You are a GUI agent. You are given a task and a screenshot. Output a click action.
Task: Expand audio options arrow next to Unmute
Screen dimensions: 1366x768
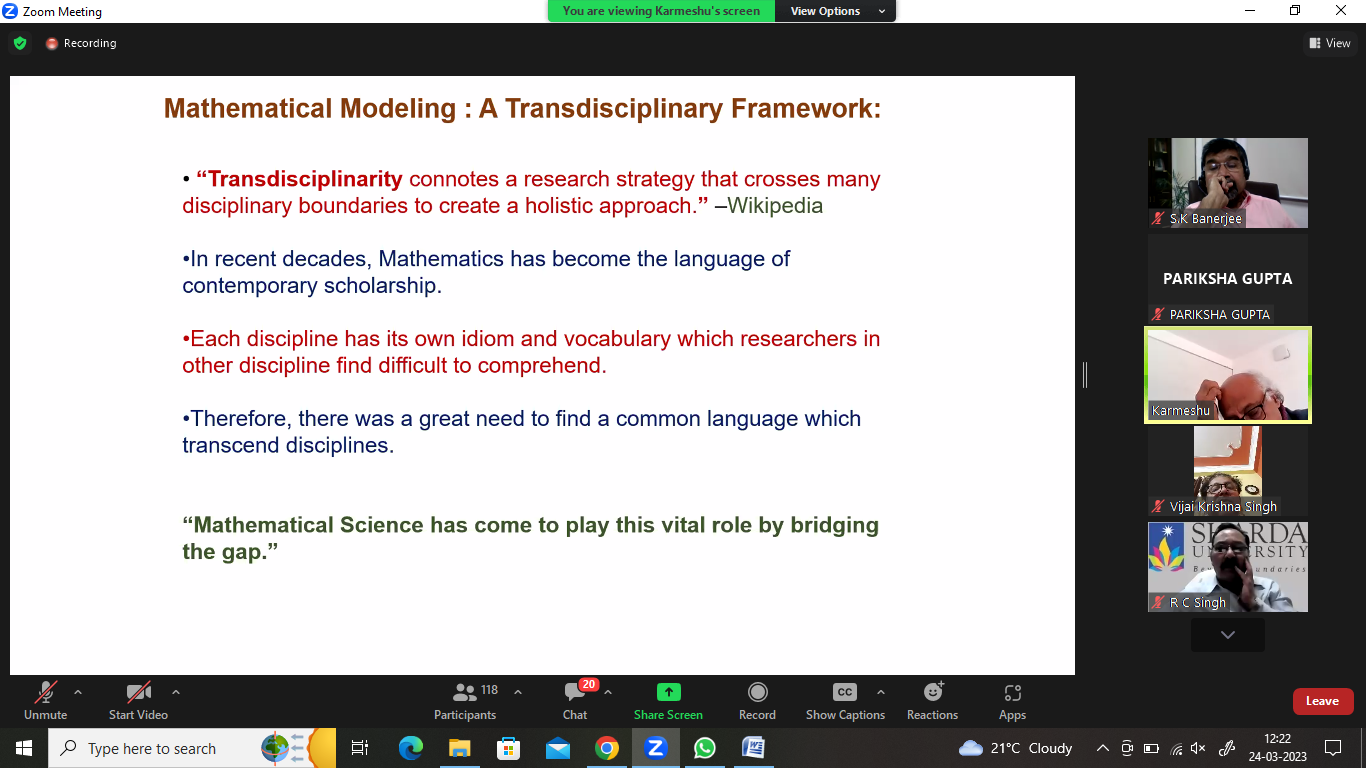[78, 692]
